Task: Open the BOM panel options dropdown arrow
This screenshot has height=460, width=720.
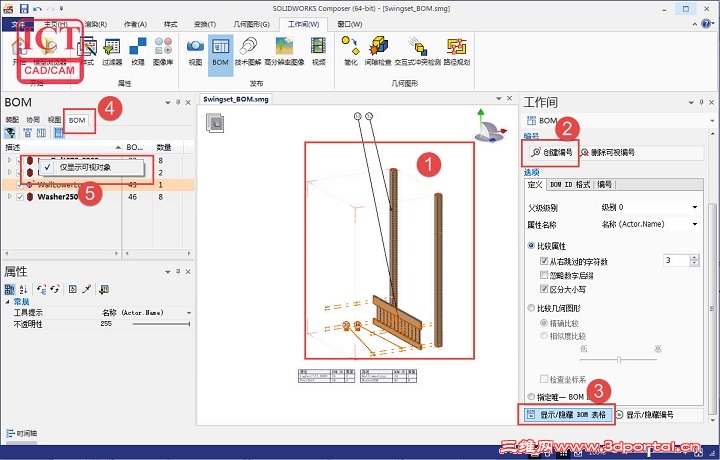Action: 168,103
